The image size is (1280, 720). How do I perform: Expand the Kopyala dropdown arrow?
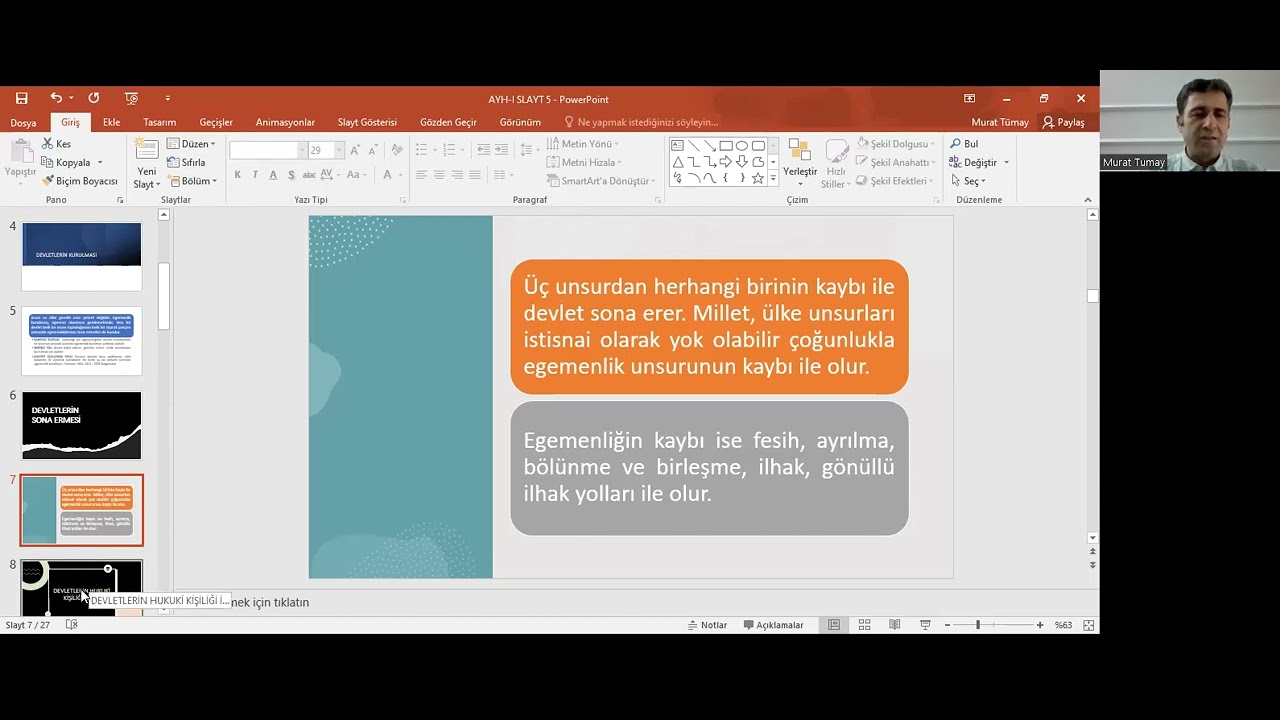(99, 162)
